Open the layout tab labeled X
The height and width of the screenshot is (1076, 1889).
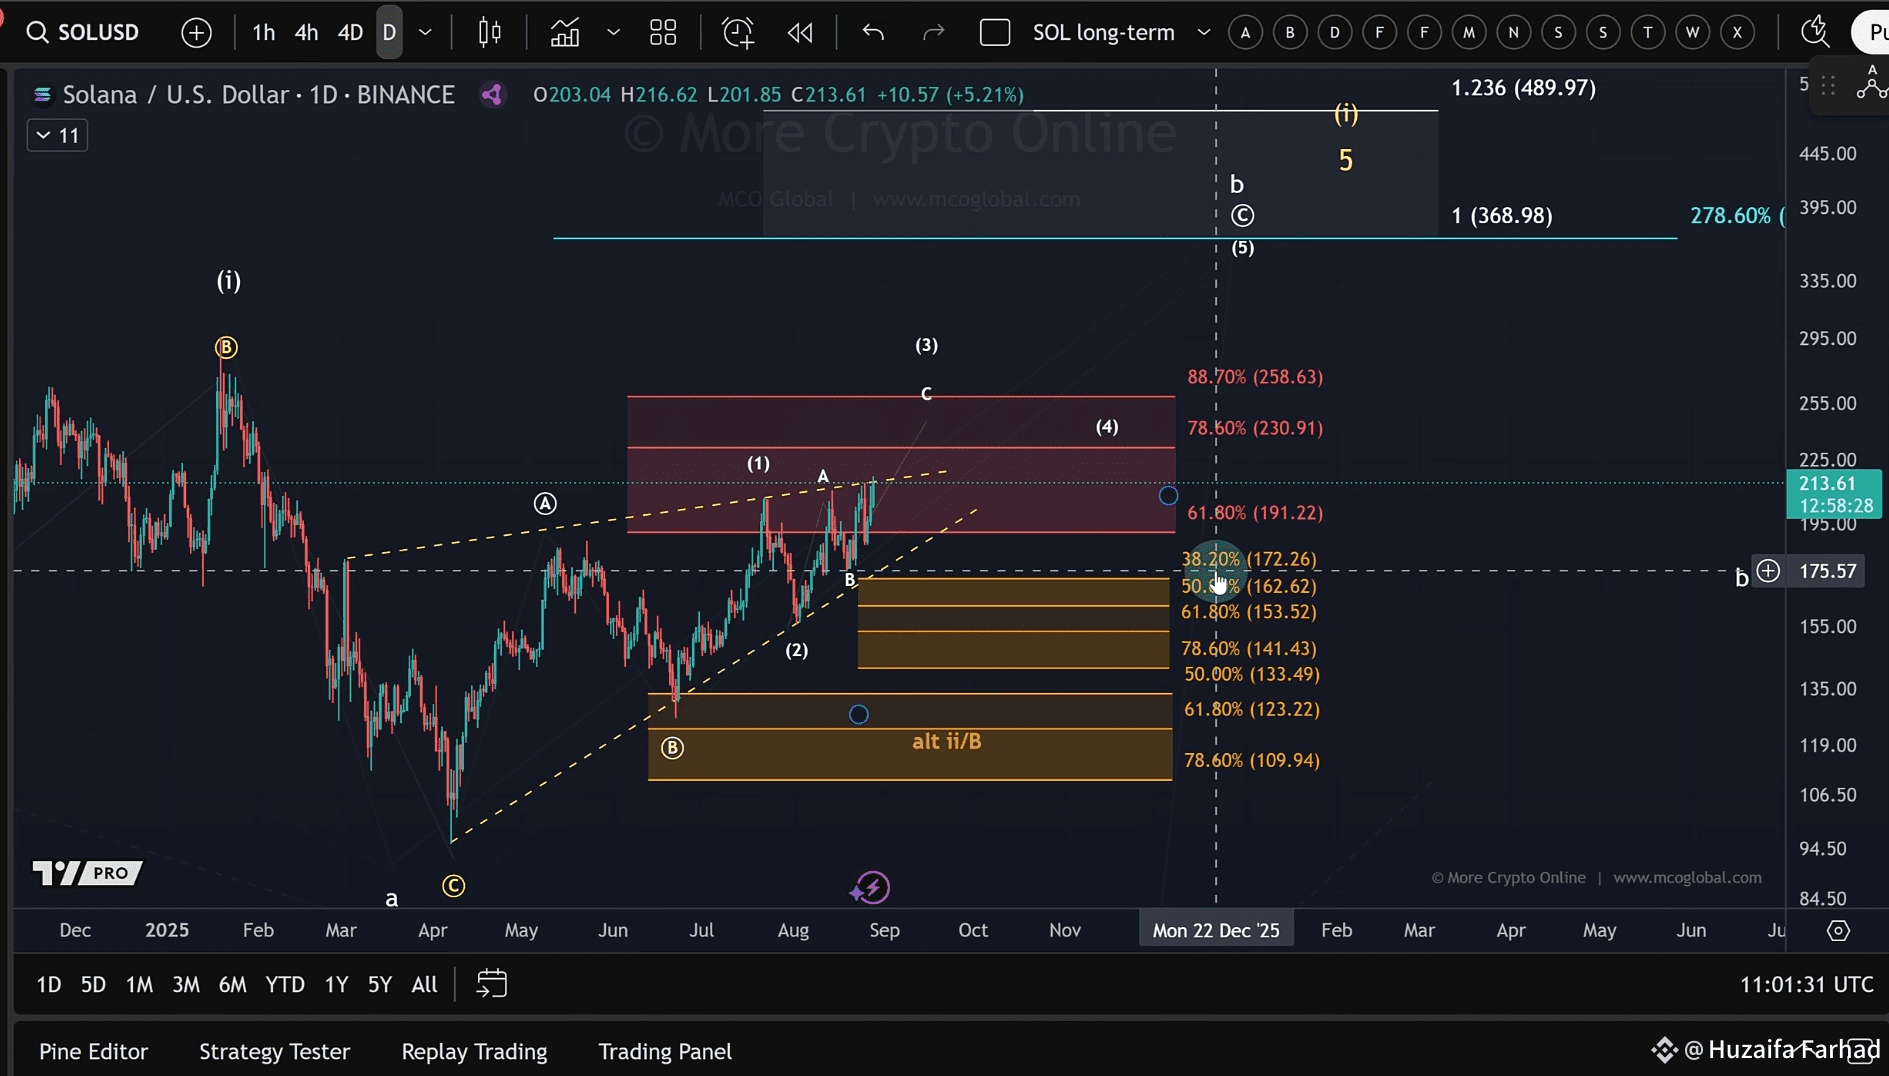[1738, 33]
